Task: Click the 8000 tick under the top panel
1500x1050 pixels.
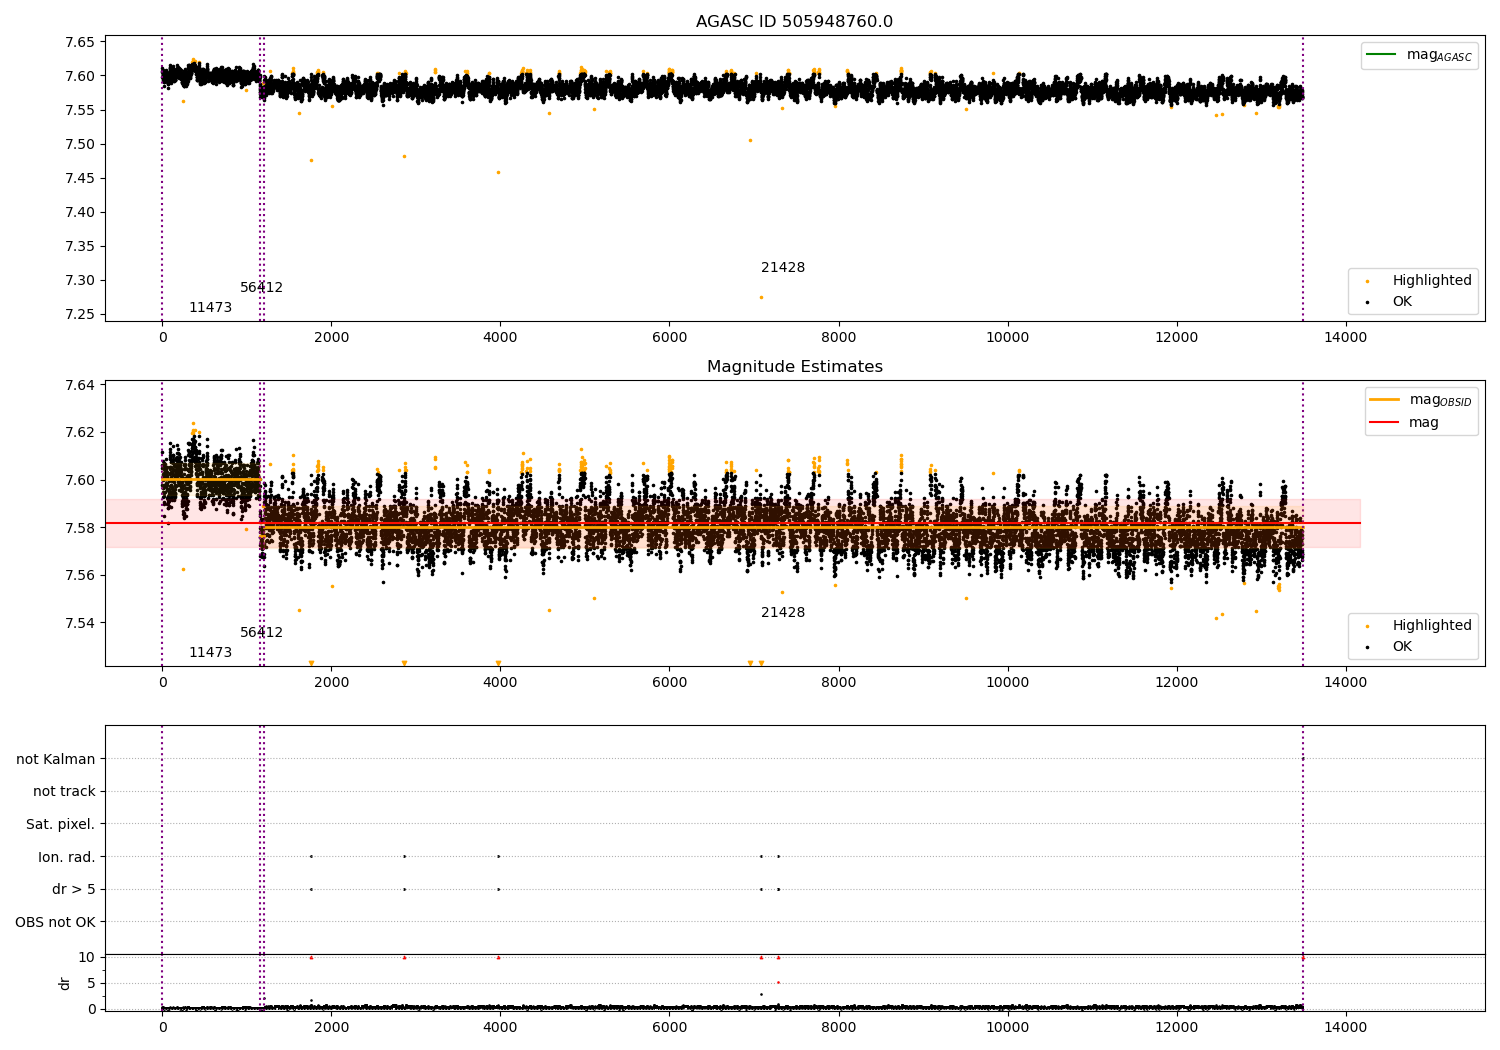Action: point(838,337)
